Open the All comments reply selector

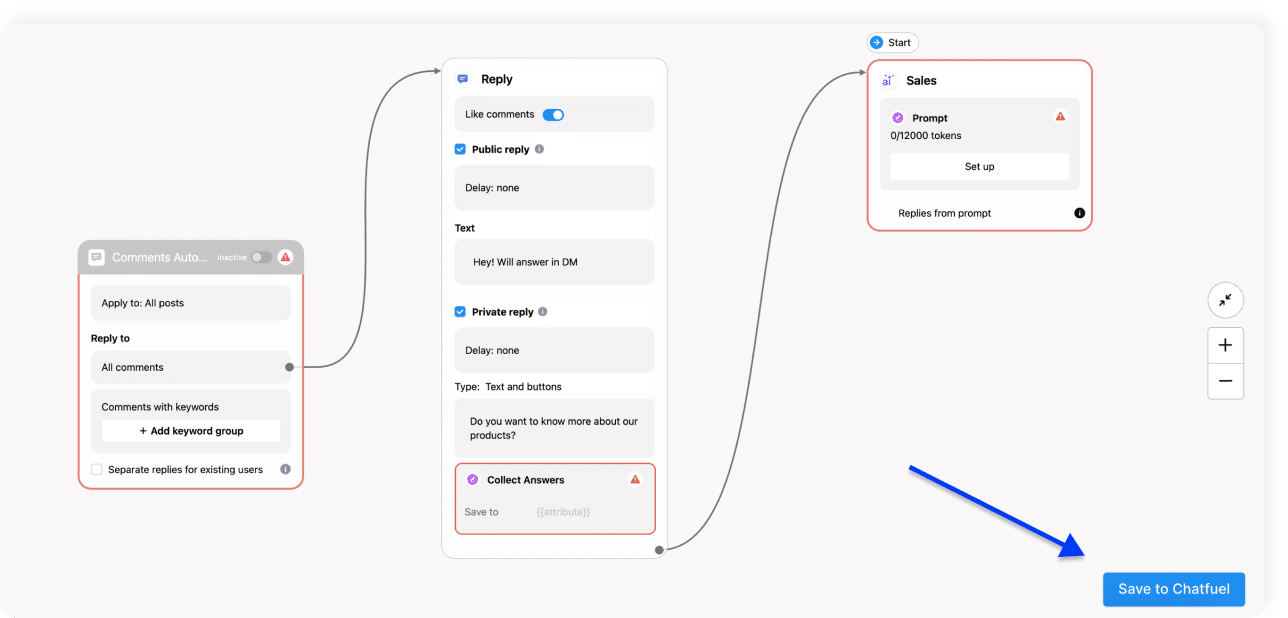click(x=190, y=367)
